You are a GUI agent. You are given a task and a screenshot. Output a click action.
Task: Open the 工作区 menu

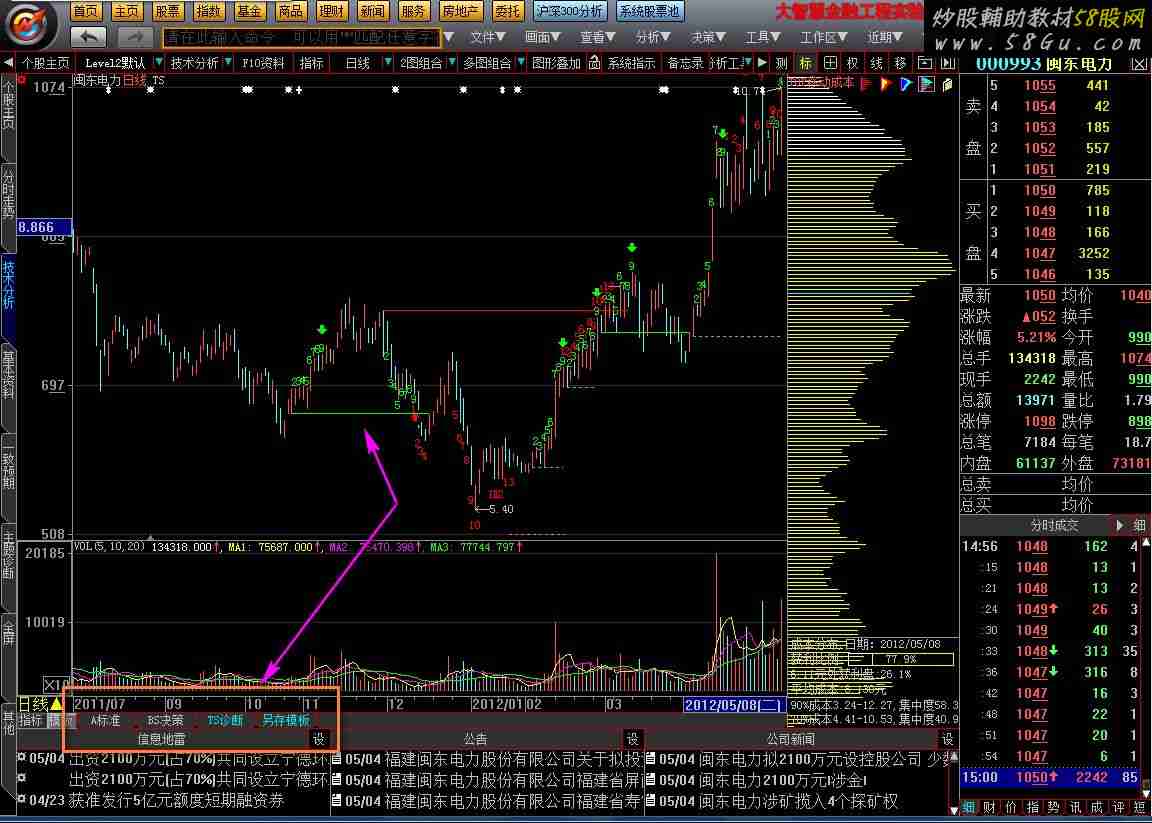tap(824, 37)
